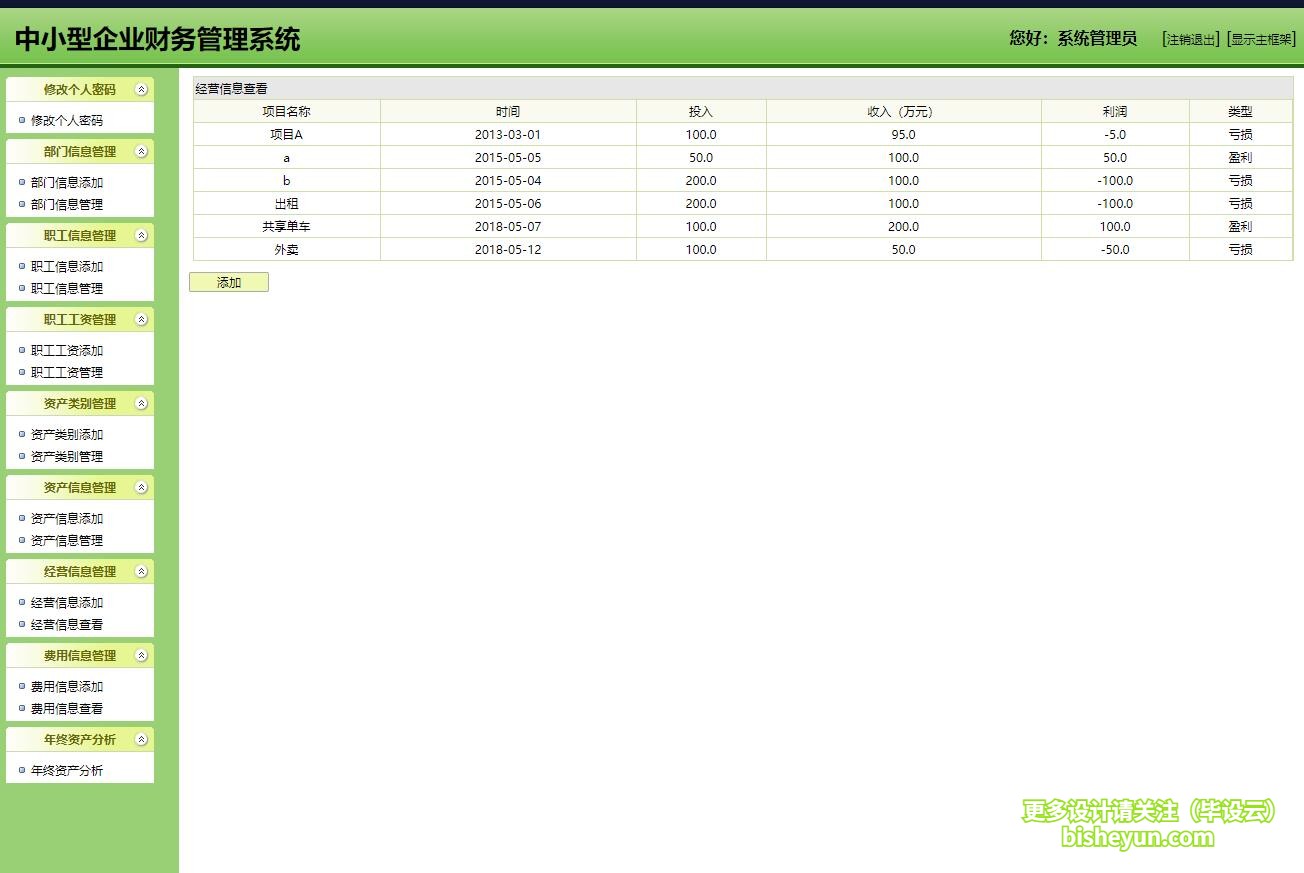The image size is (1304, 873).
Task: Select the 项目A project name cell
Action: click(x=287, y=135)
